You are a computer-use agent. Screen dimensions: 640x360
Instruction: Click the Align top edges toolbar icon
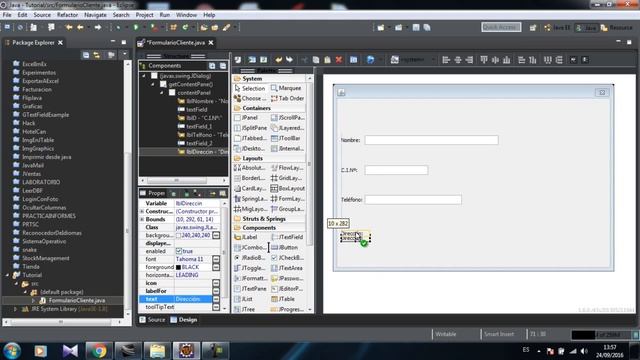click(x=484, y=60)
